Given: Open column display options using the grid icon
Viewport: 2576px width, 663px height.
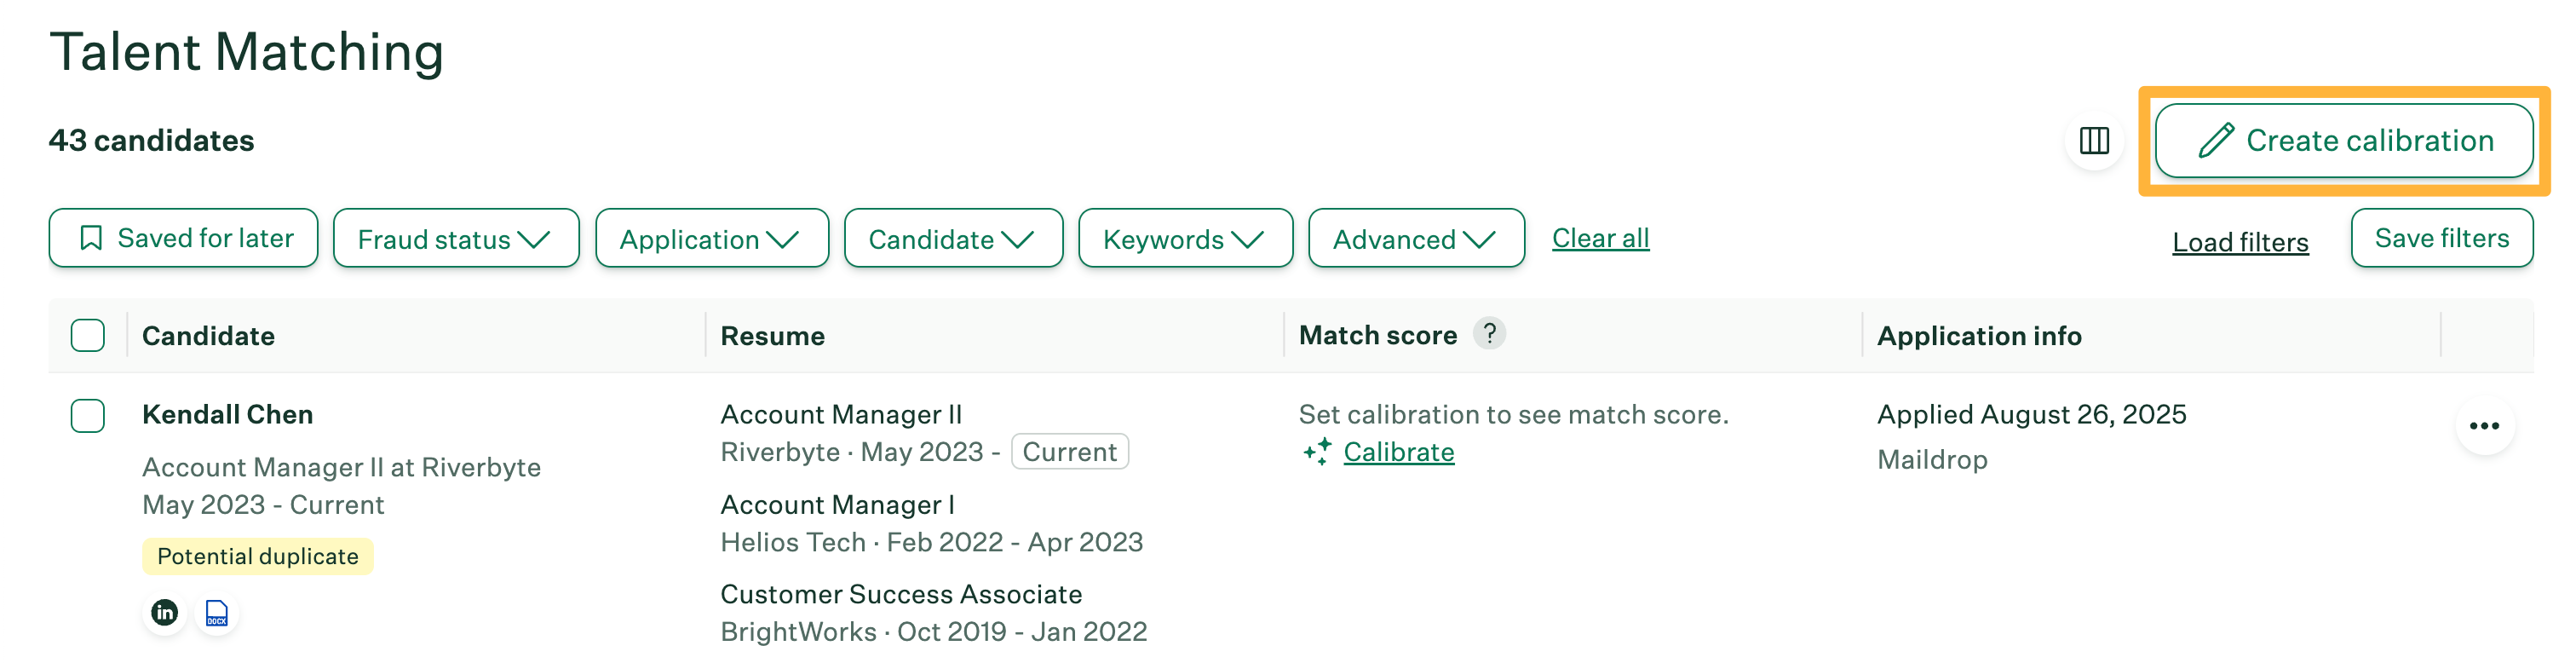Looking at the screenshot, I should pos(2094,141).
